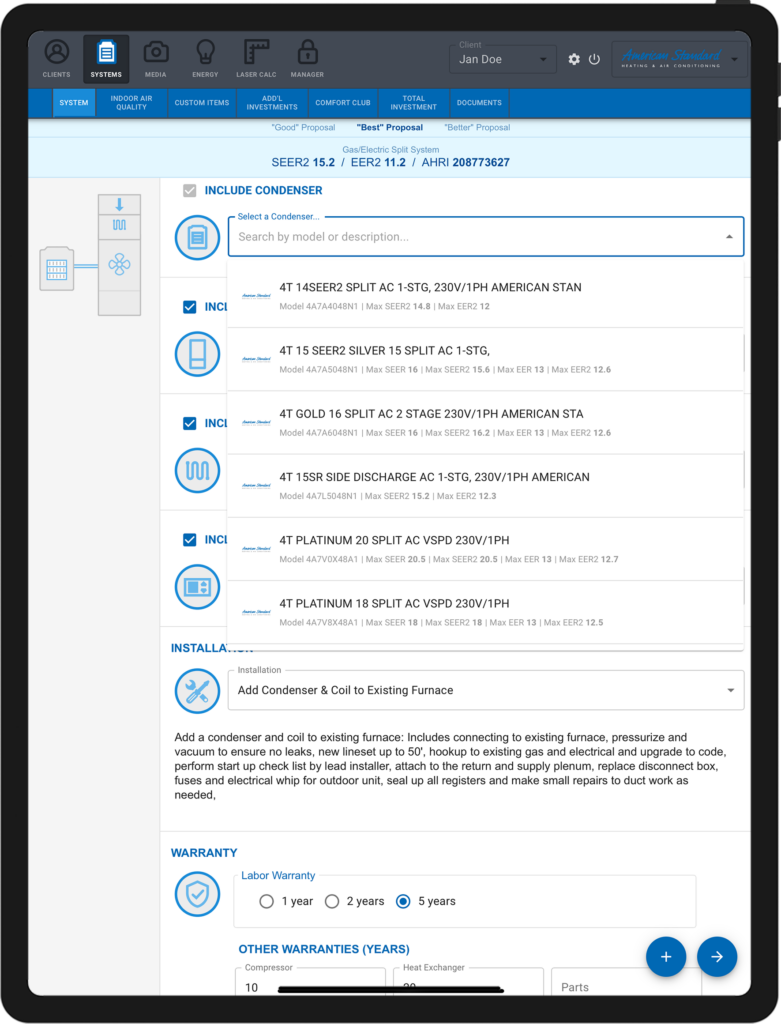This screenshot has width=781, height=1024.
Task: Click the installation tools circle icon
Action: (x=197, y=691)
